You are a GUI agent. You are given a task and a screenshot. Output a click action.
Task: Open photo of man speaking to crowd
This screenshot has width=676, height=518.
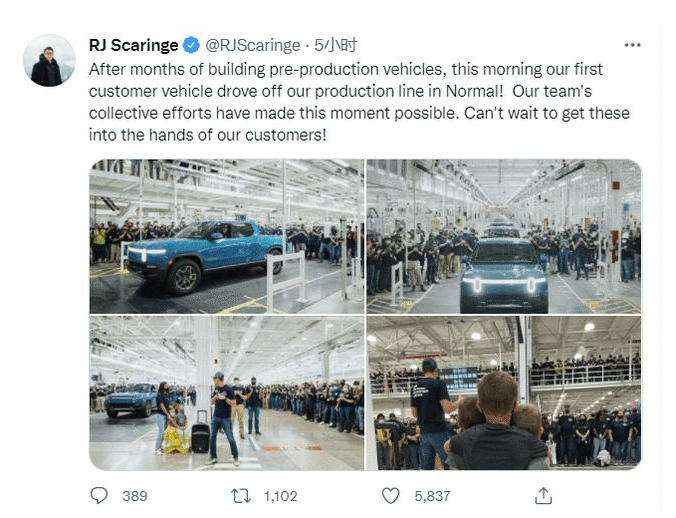[x=226, y=393]
